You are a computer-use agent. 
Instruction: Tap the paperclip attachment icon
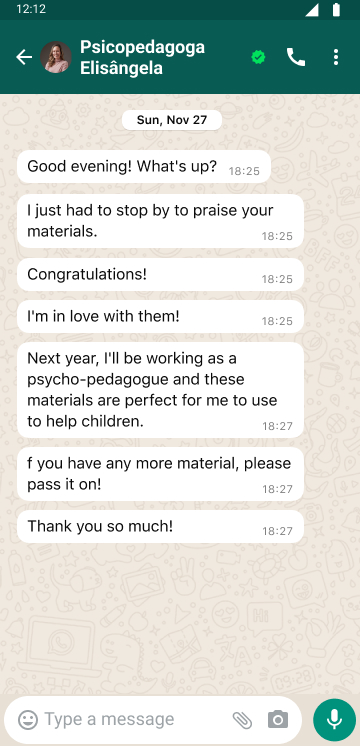243,720
